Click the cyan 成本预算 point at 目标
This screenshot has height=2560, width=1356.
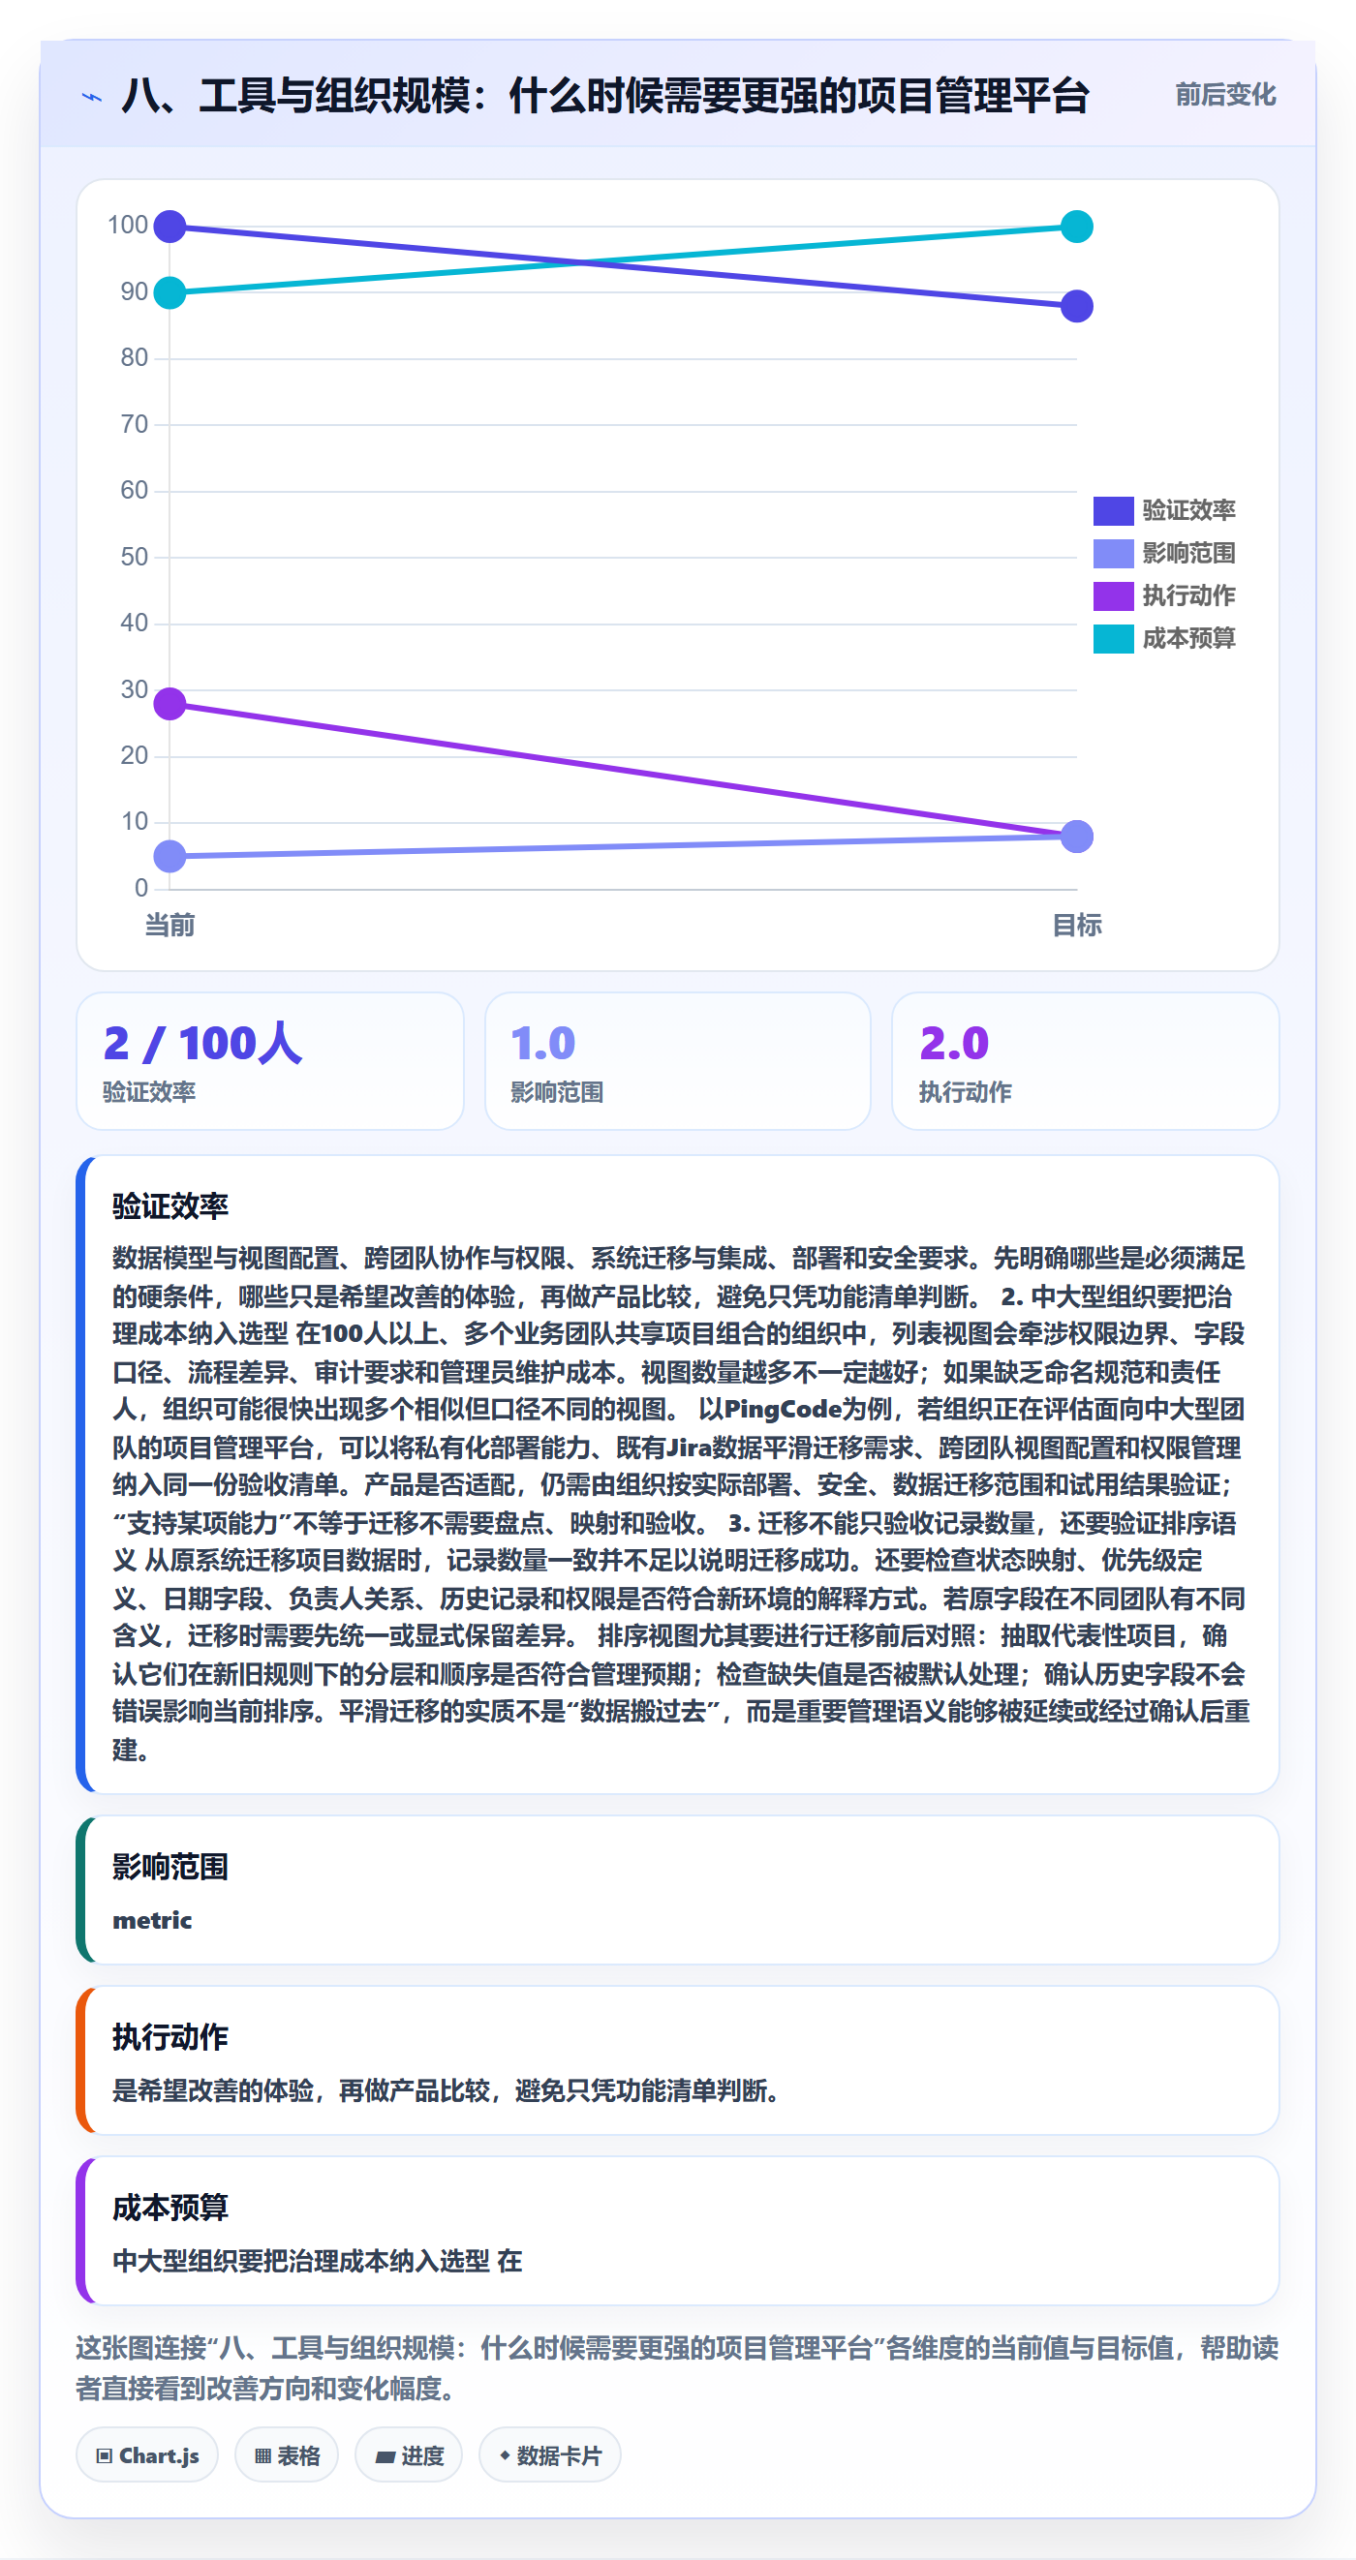(1076, 226)
